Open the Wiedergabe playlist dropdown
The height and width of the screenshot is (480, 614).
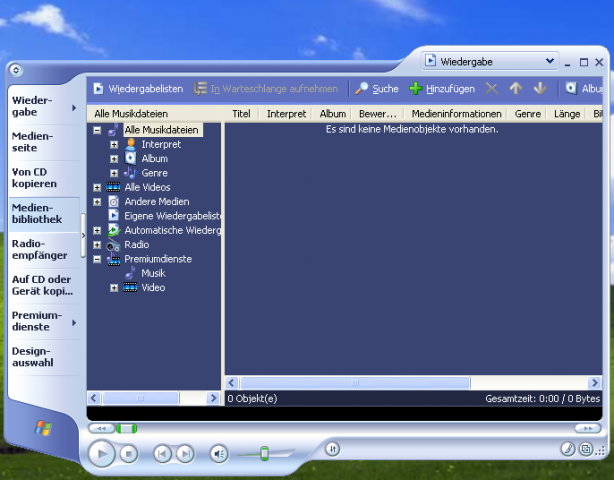point(490,61)
